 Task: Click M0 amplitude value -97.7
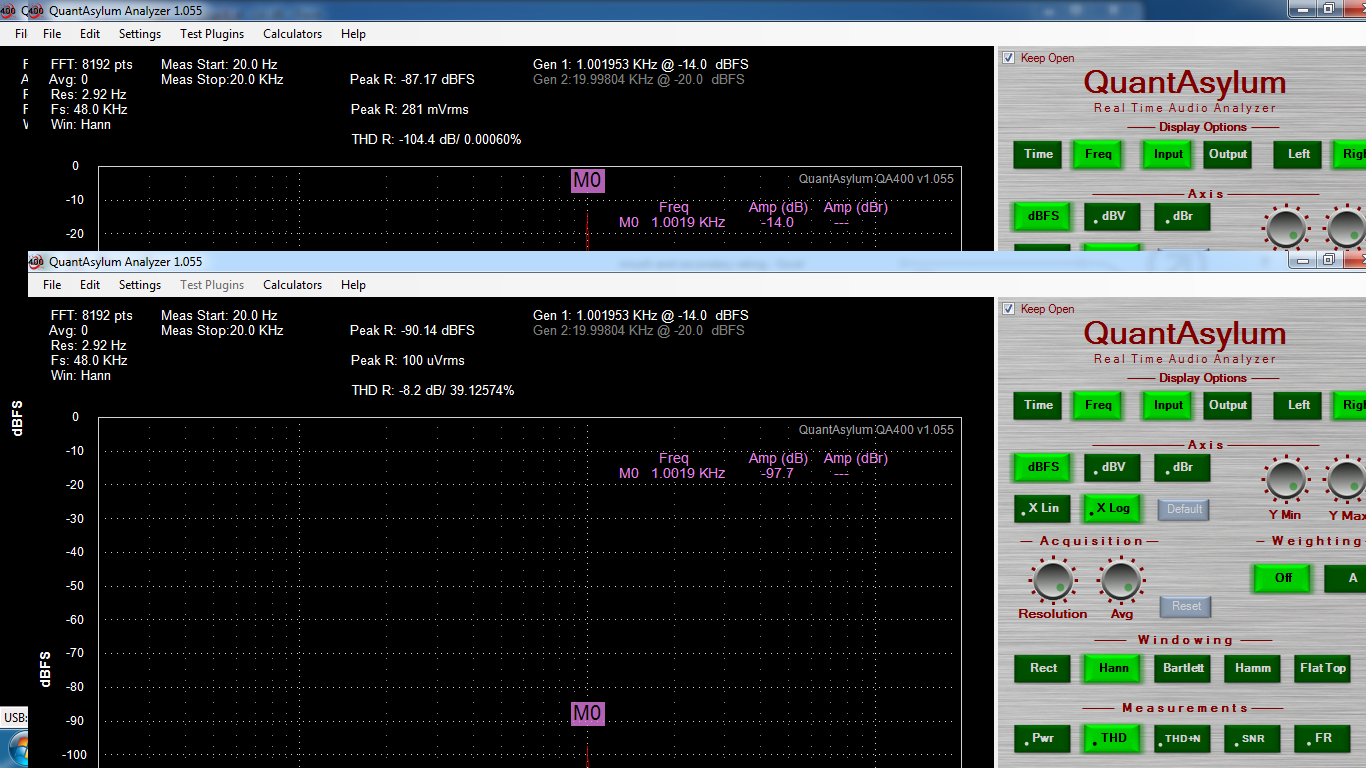coord(776,473)
